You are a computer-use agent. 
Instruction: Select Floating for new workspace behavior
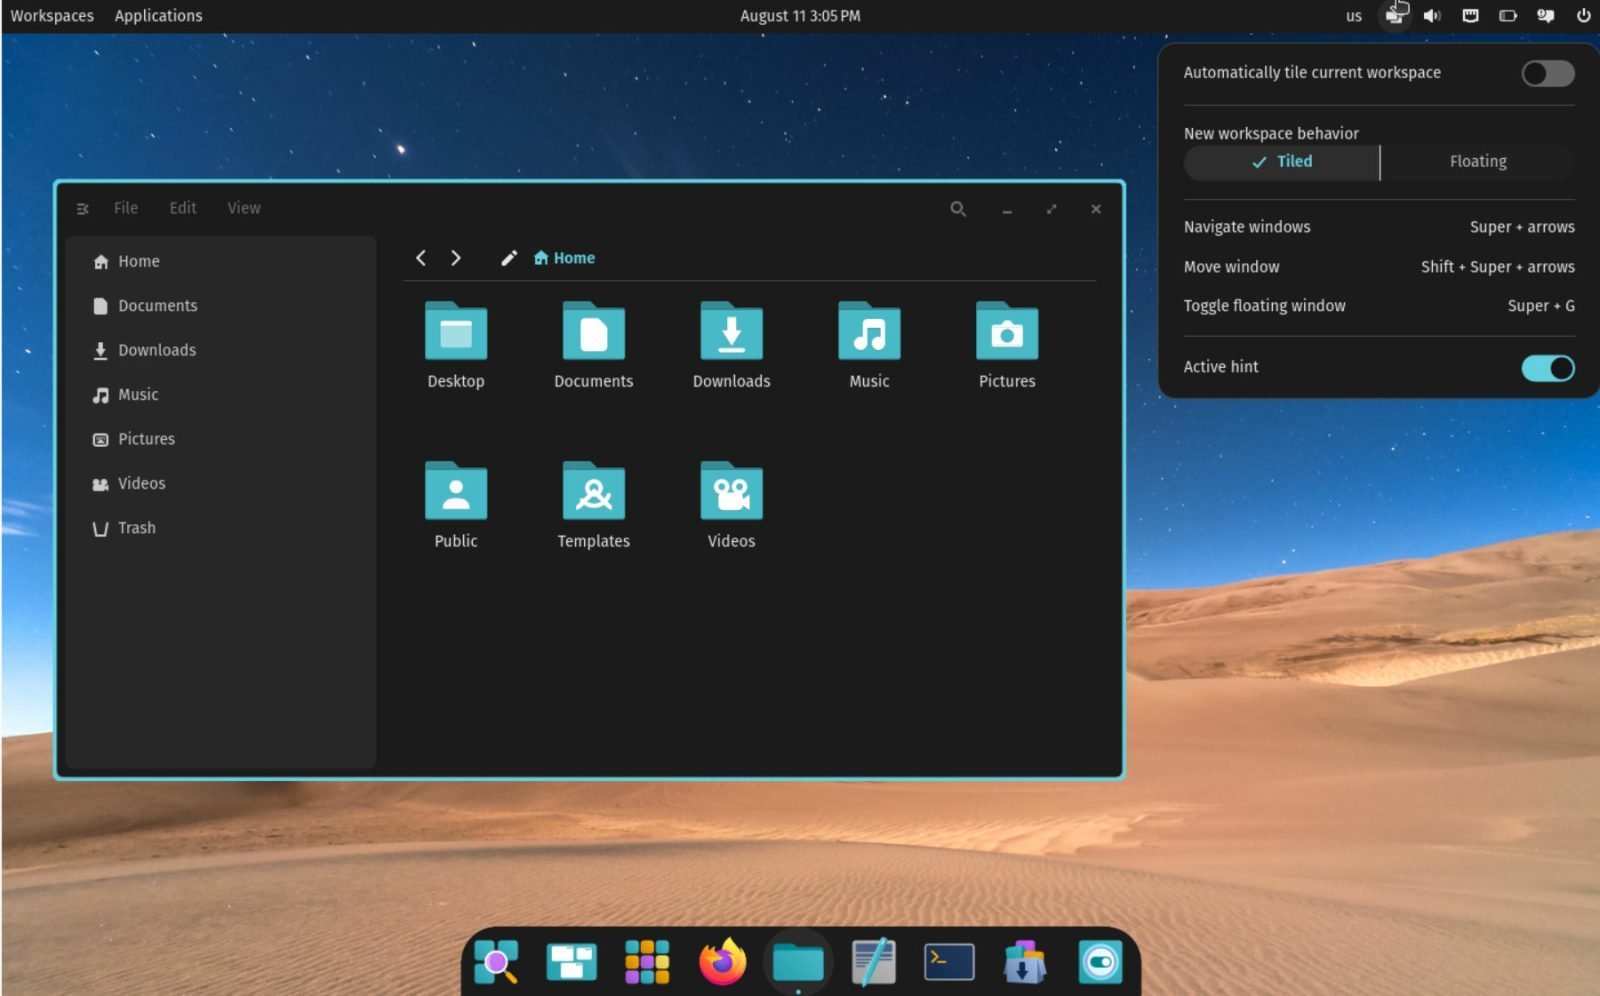1477,161
